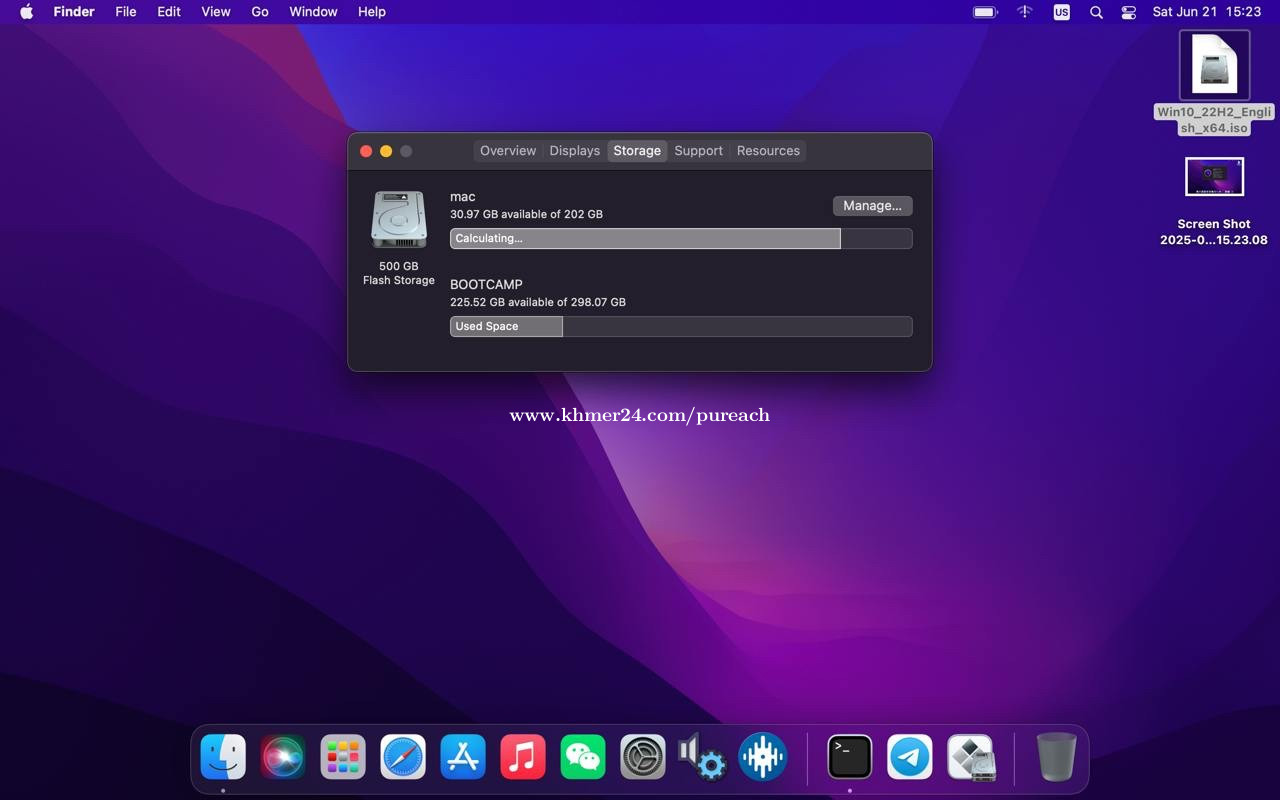The width and height of the screenshot is (1280, 800).
Task: Select the Storage tab
Action: pyautogui.click(x=637, y=151)
